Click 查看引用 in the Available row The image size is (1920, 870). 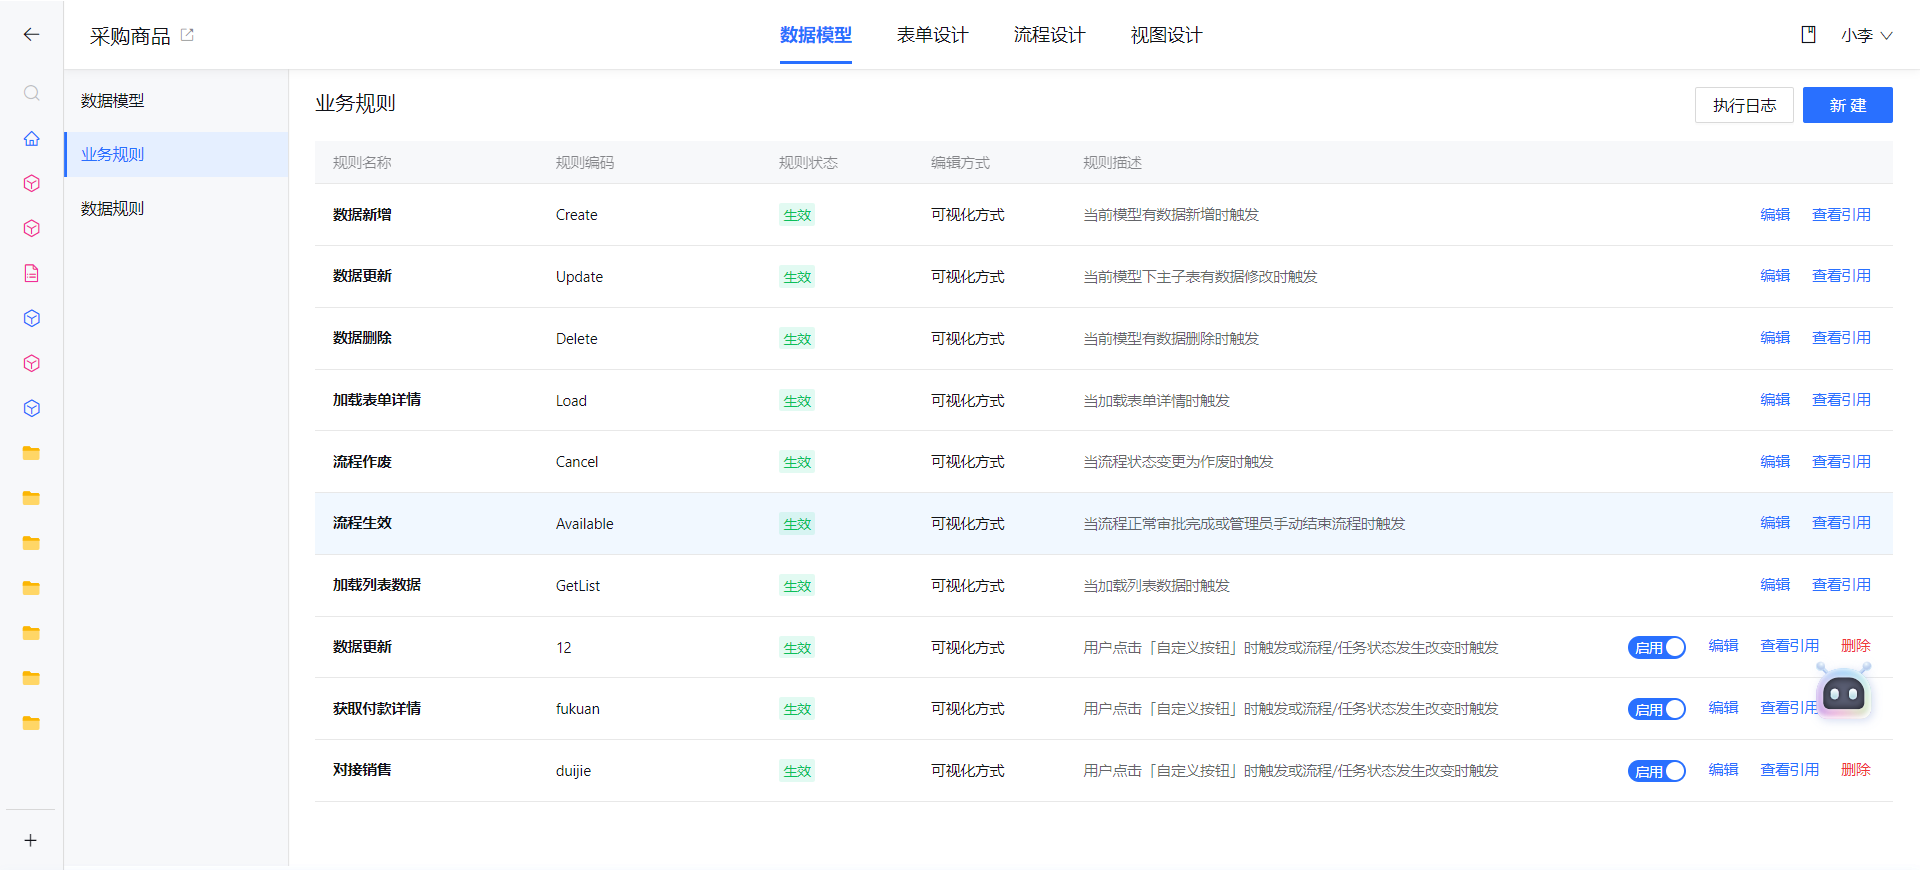point(1841,522)
